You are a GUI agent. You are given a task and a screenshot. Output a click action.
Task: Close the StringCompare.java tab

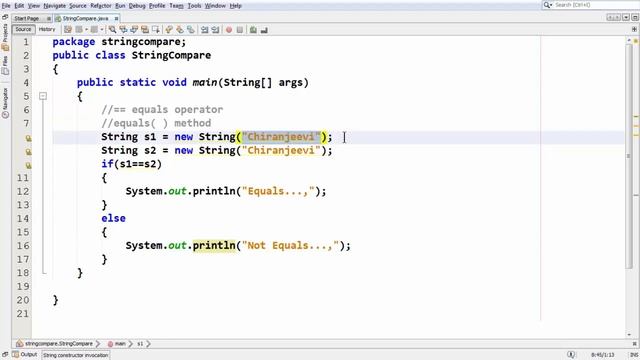(x=116, y=18)
